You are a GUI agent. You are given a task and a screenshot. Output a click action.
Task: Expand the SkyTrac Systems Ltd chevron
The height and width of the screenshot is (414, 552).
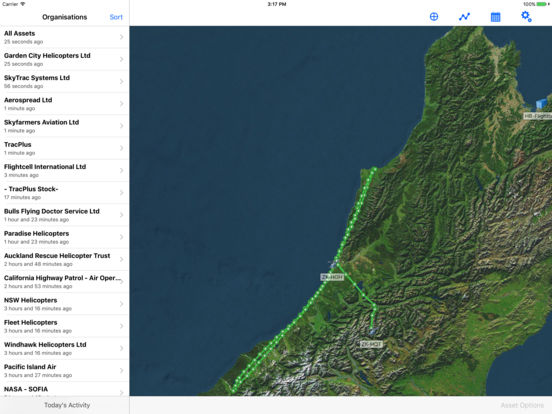coord(121,81)
